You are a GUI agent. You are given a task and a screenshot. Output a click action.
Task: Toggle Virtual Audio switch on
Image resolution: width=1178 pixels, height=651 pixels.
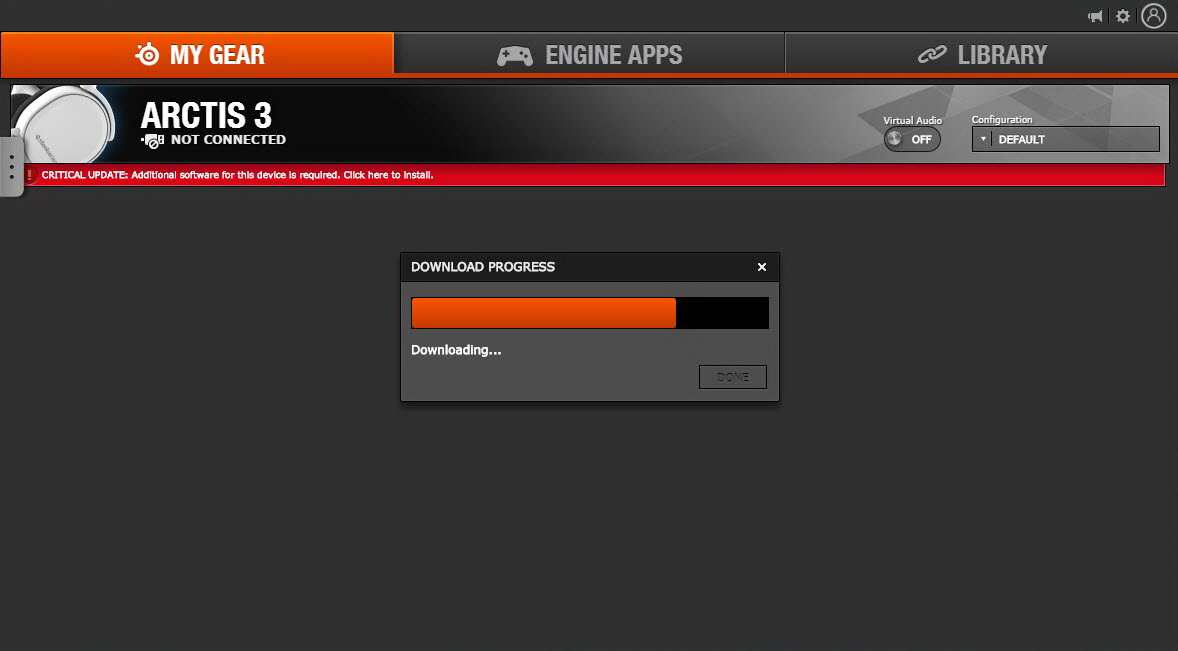pos(912,140)
